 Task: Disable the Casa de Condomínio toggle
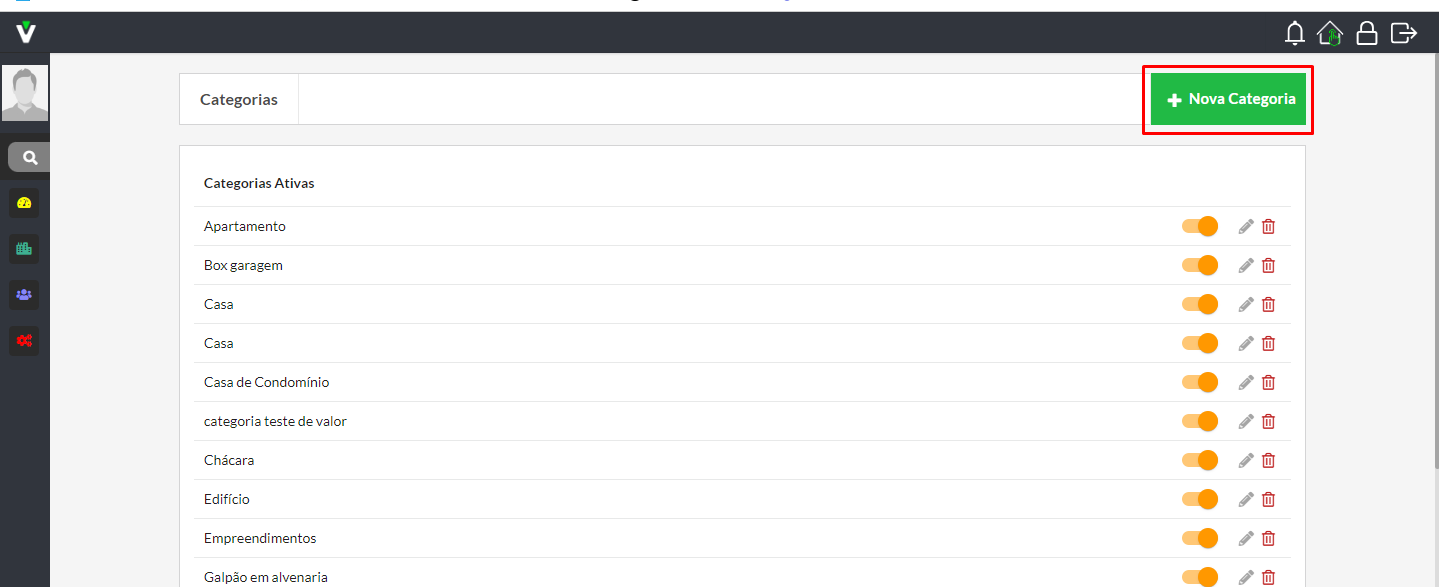1199,382
